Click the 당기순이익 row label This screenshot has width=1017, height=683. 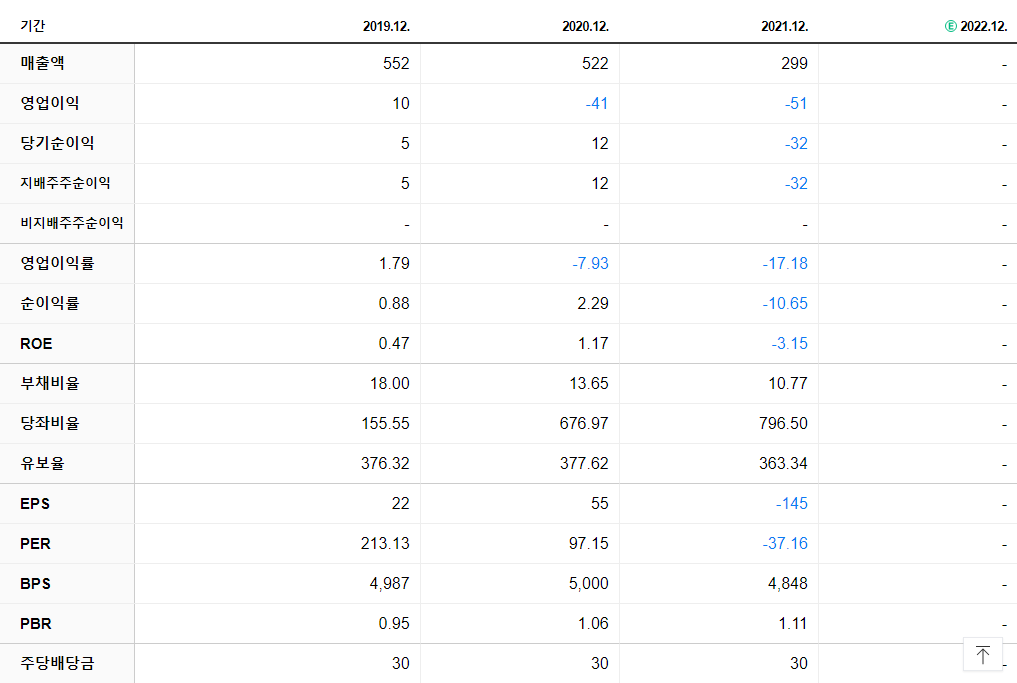57,143
